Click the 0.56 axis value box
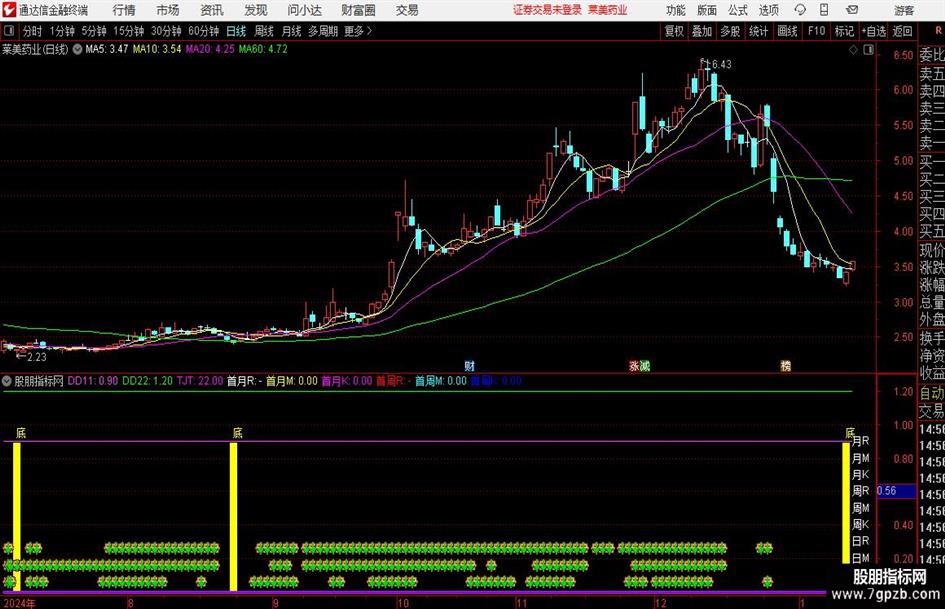The image size is (945, 609). pyautogui.click(x=897, y=491)
